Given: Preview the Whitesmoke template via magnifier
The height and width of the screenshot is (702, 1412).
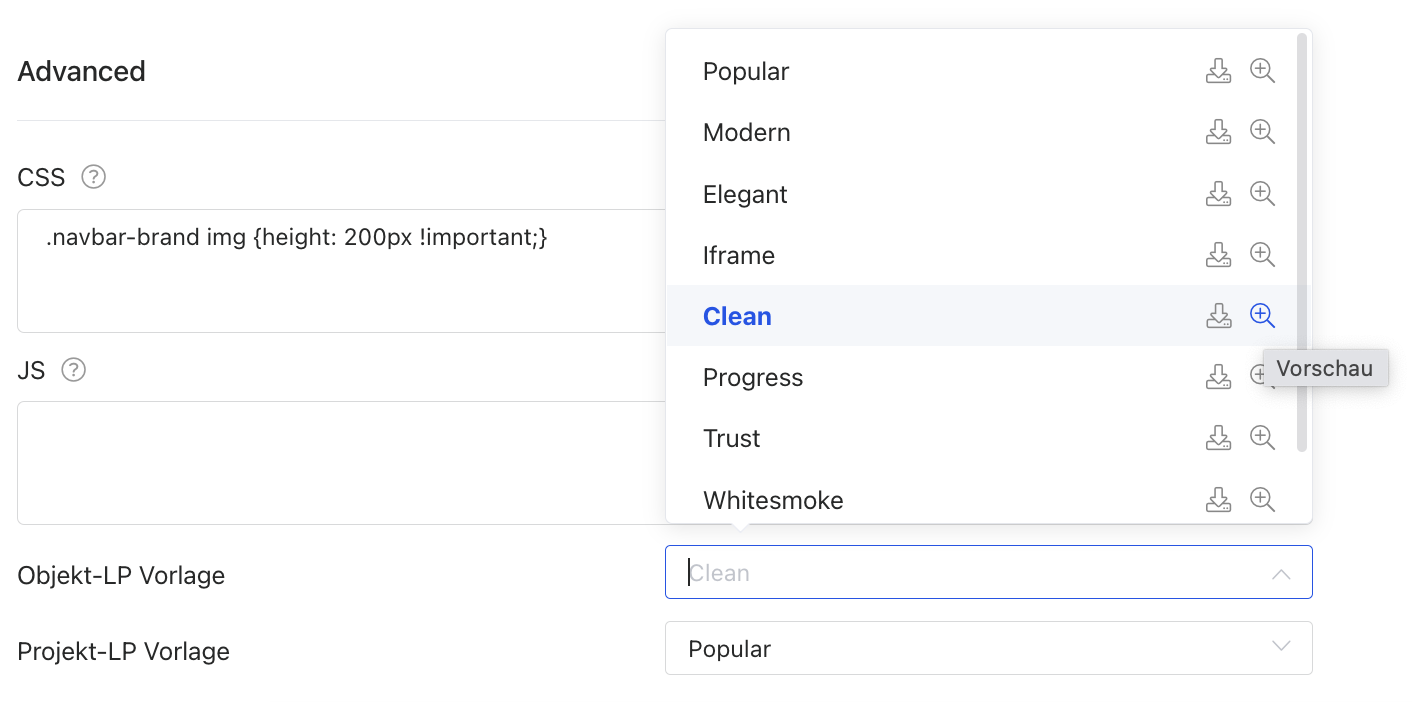Looking at the screenshot, I should pos(1262,499).
